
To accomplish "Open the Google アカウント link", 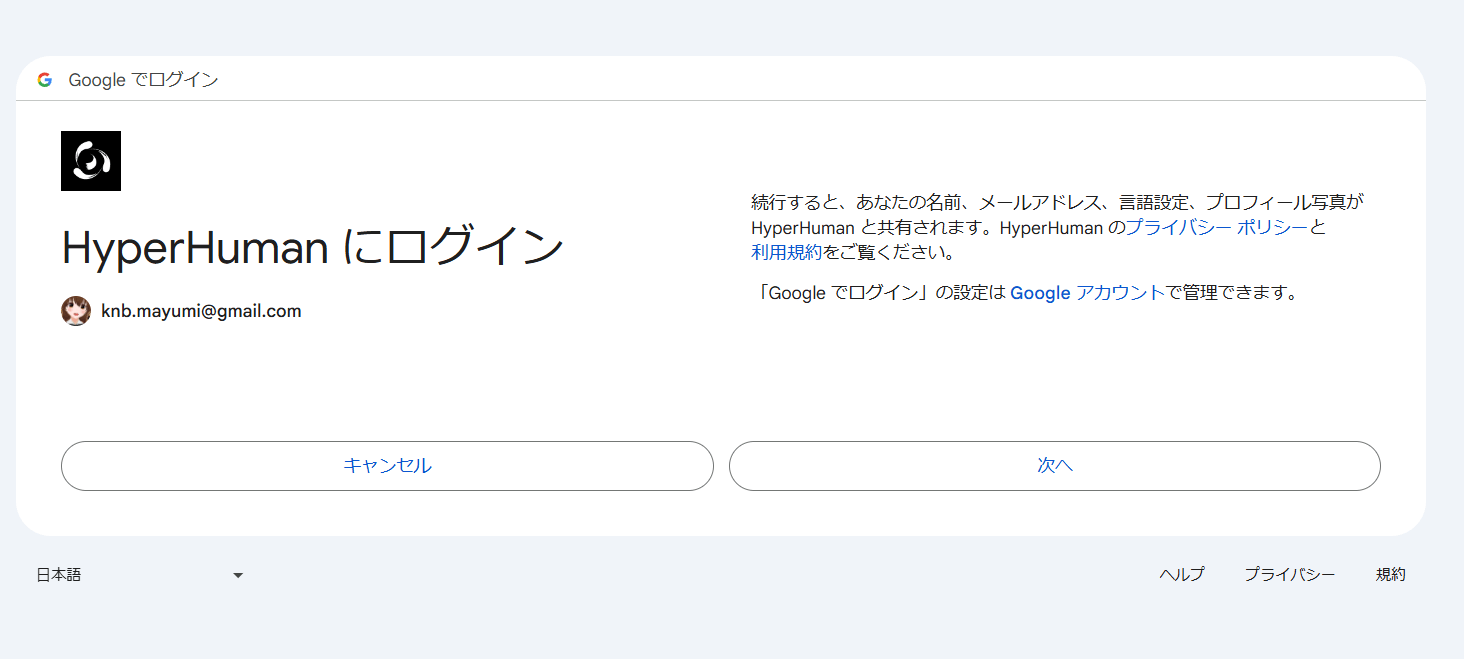I will 1087,293.
